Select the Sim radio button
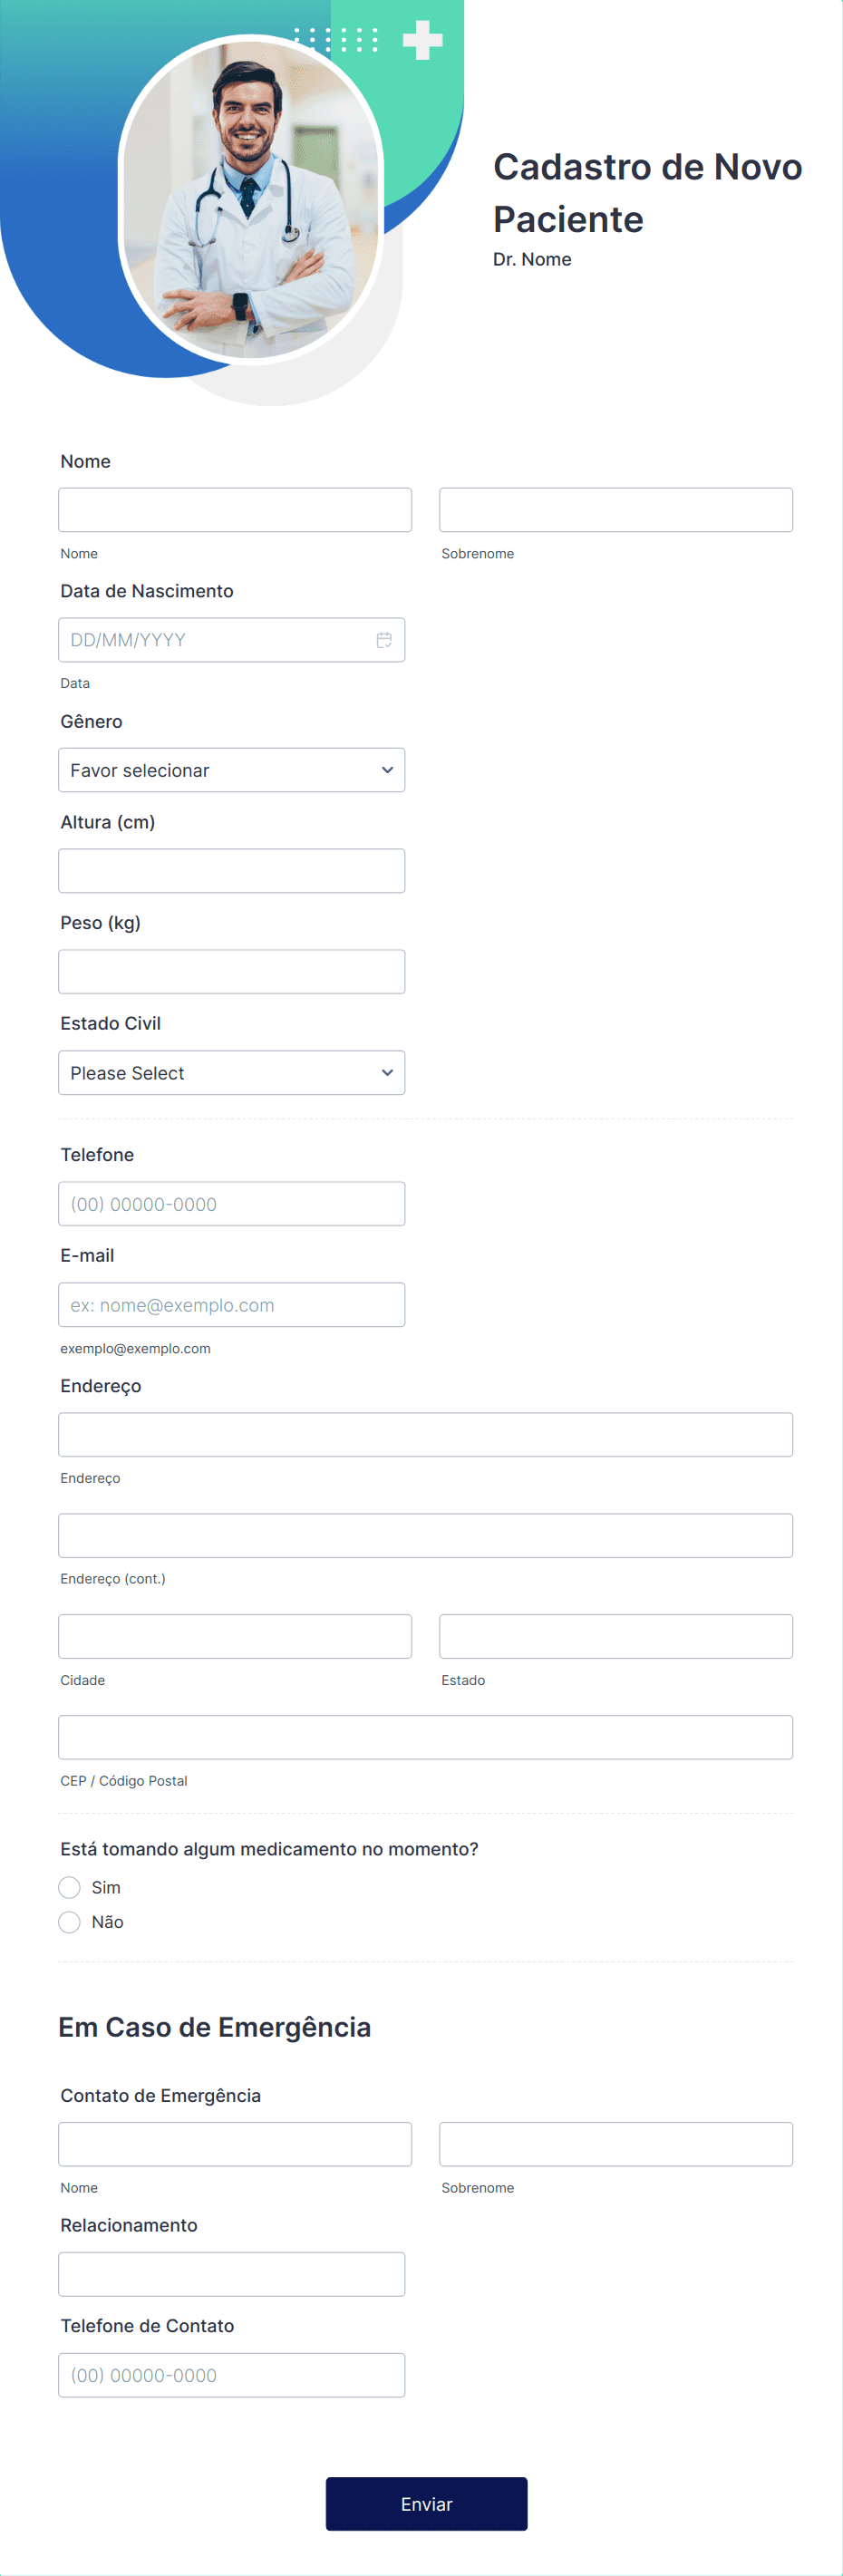Screen dimensions: 843x2576 point(69,1887)
